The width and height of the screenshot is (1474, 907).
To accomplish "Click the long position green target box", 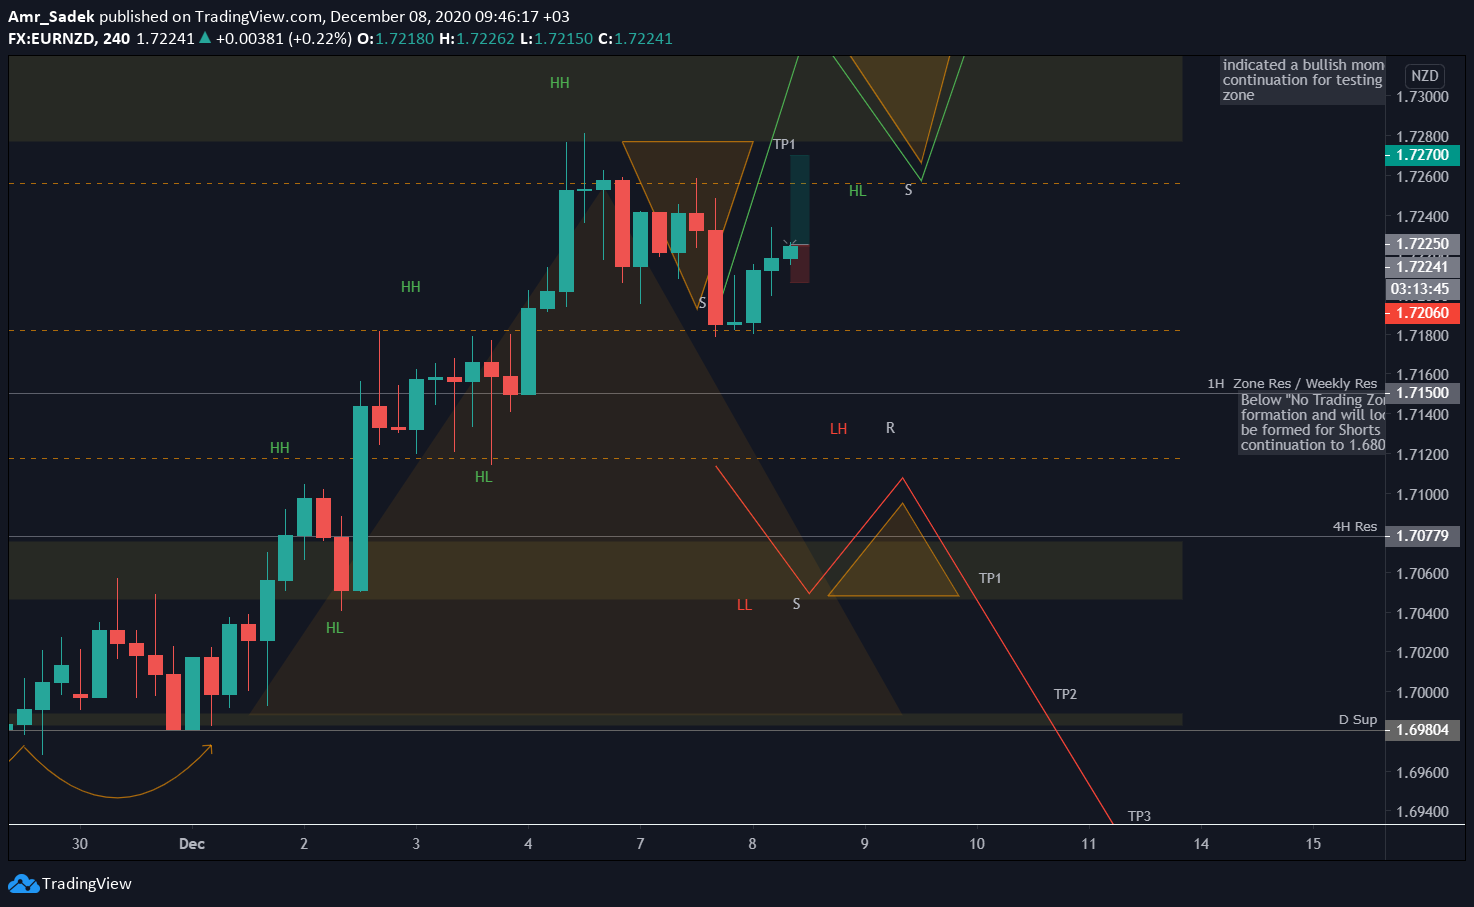I will point(800,200).
